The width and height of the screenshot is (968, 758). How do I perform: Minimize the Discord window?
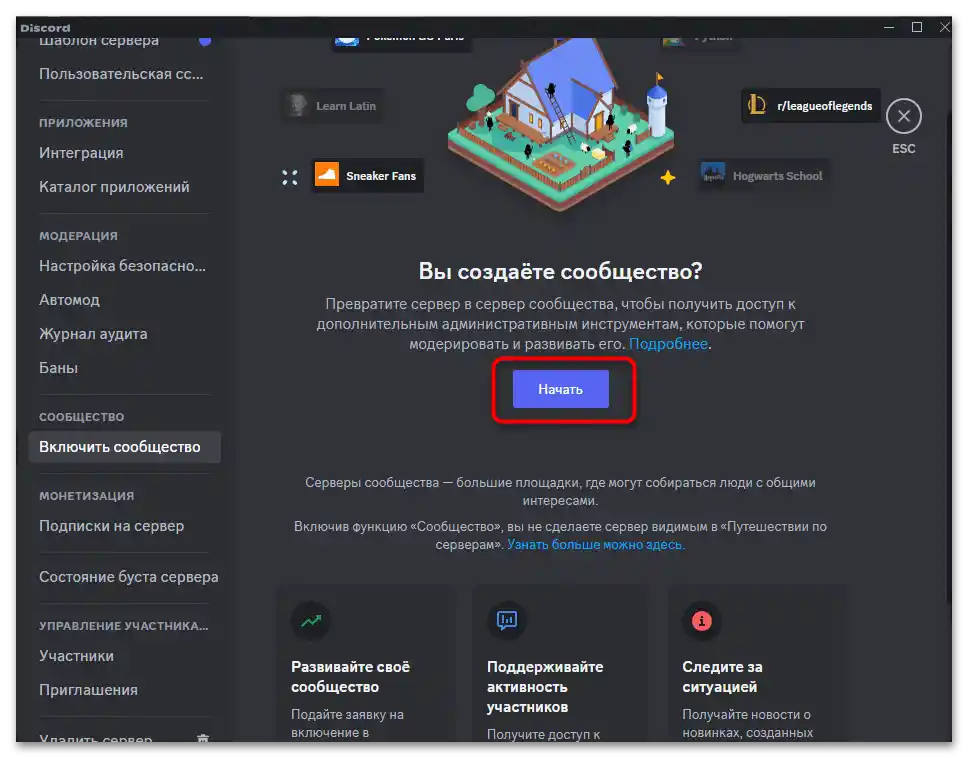click(889, 27)
